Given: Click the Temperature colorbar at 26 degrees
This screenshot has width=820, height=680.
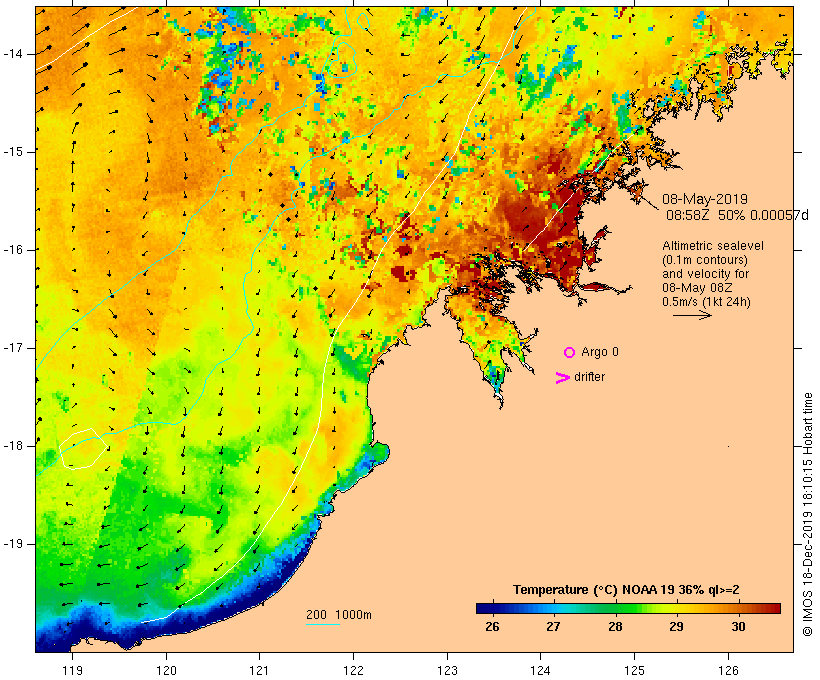Looking at the screenshot, I should [492, 608].
